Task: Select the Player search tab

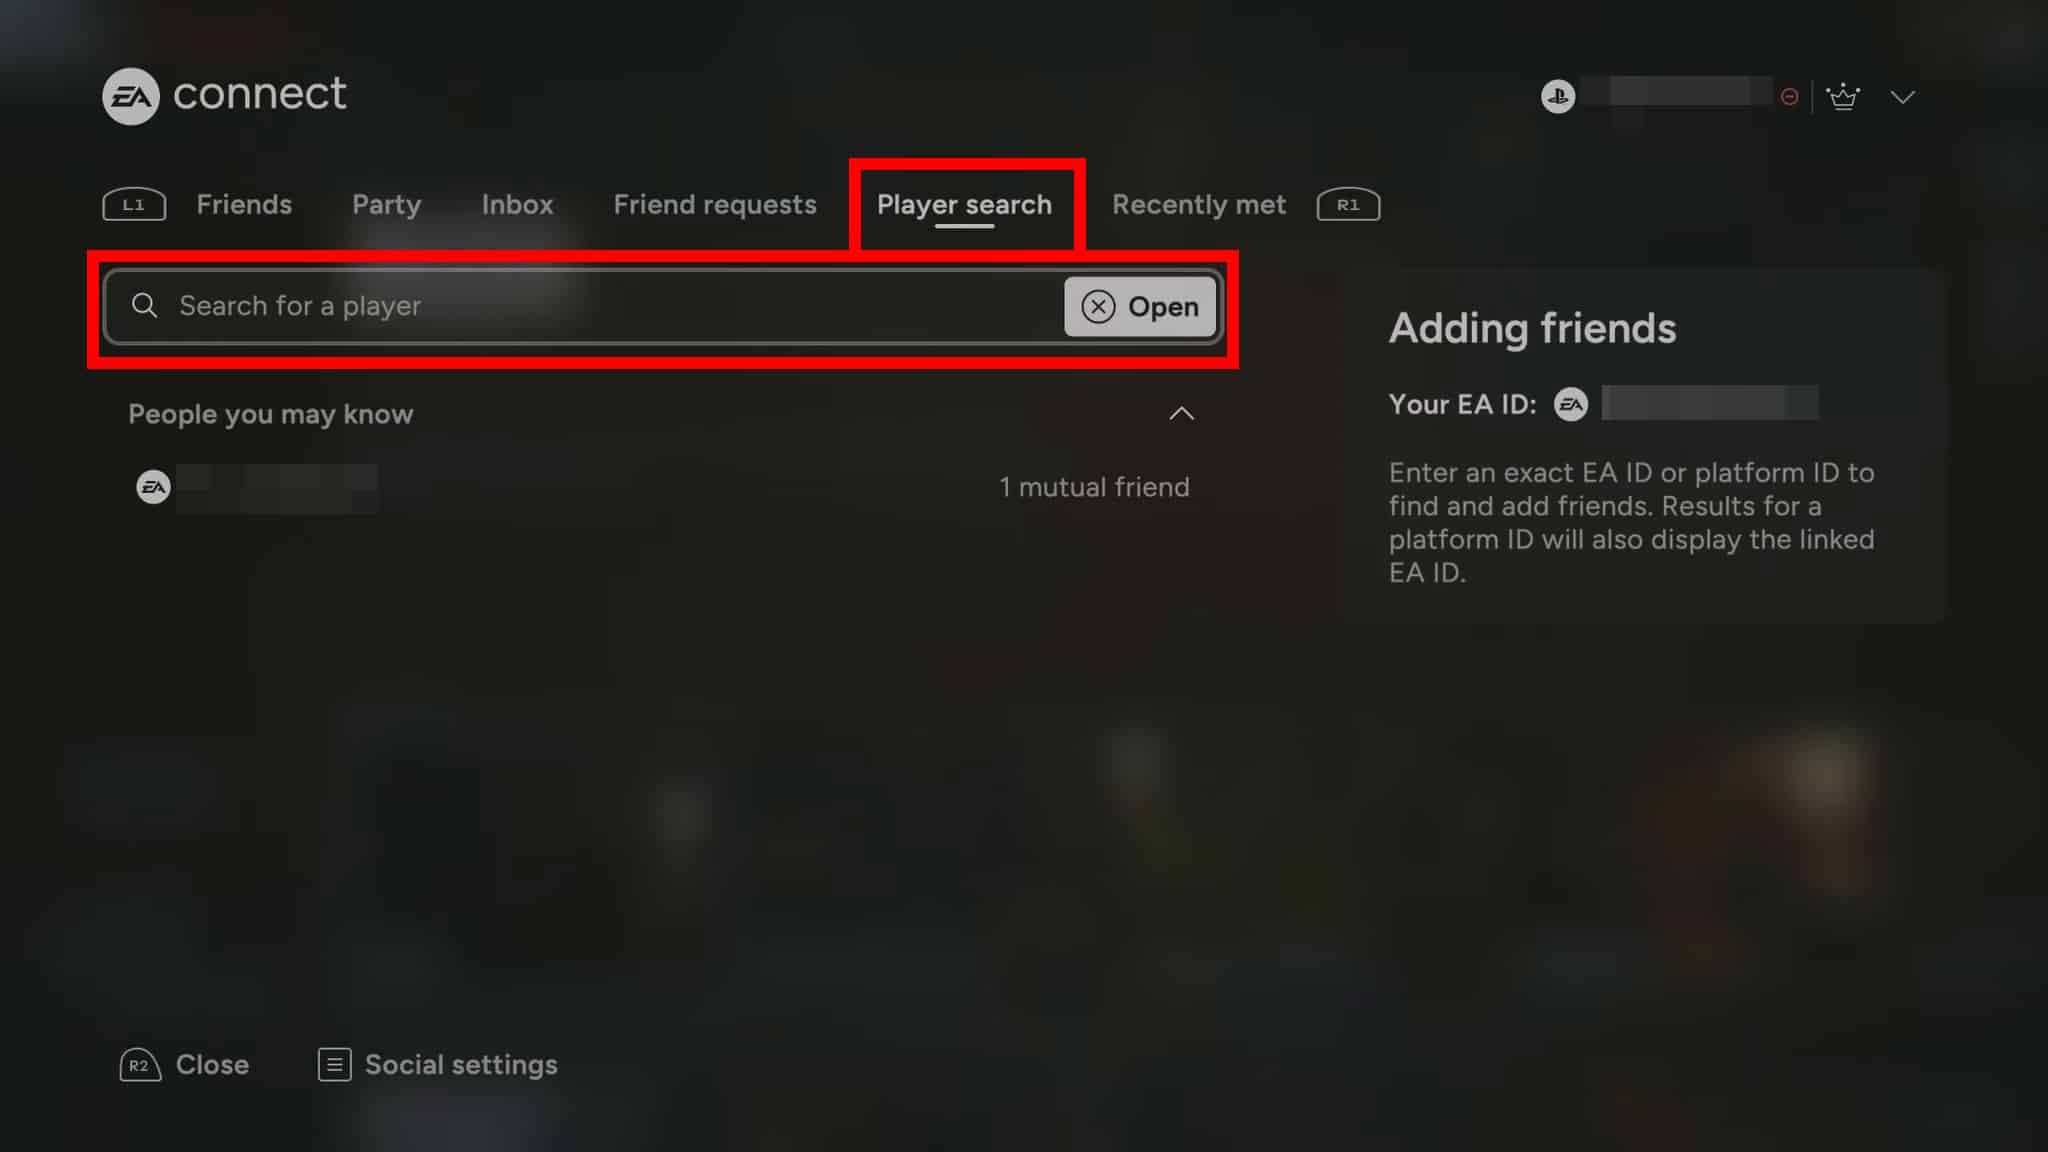Action: click(x=964, y=204)
